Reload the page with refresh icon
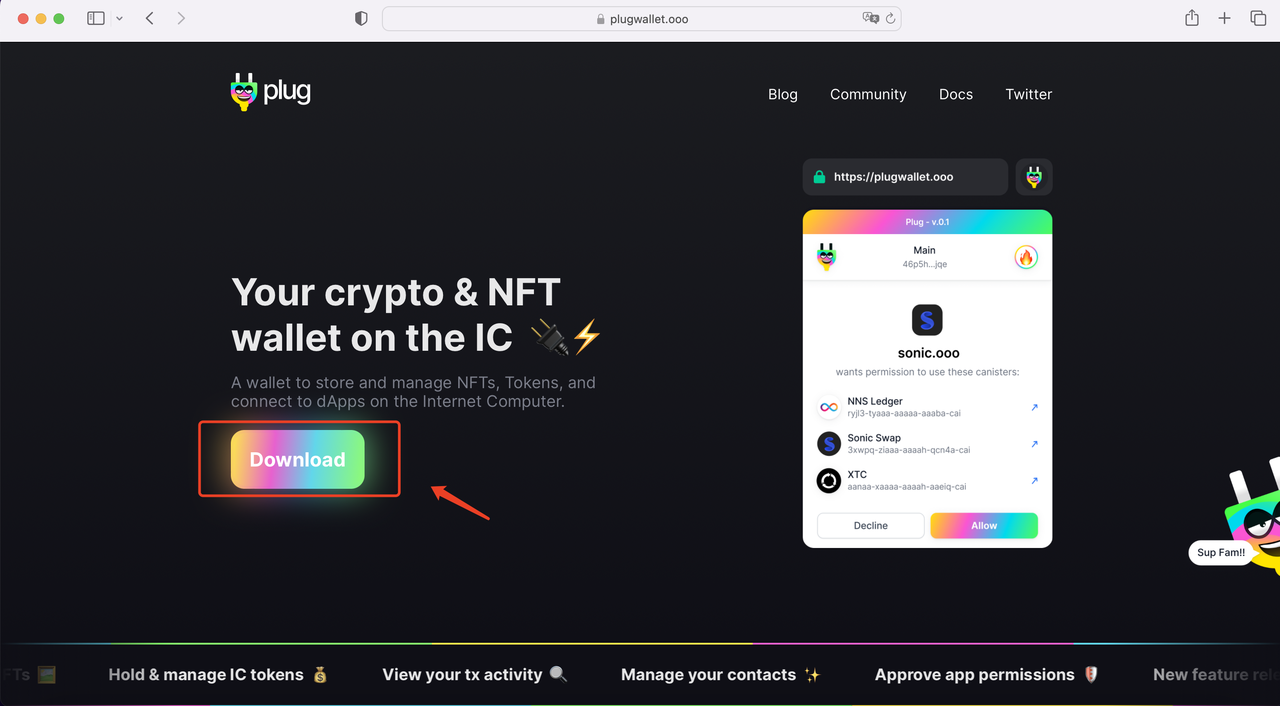 tap(890, 18)
